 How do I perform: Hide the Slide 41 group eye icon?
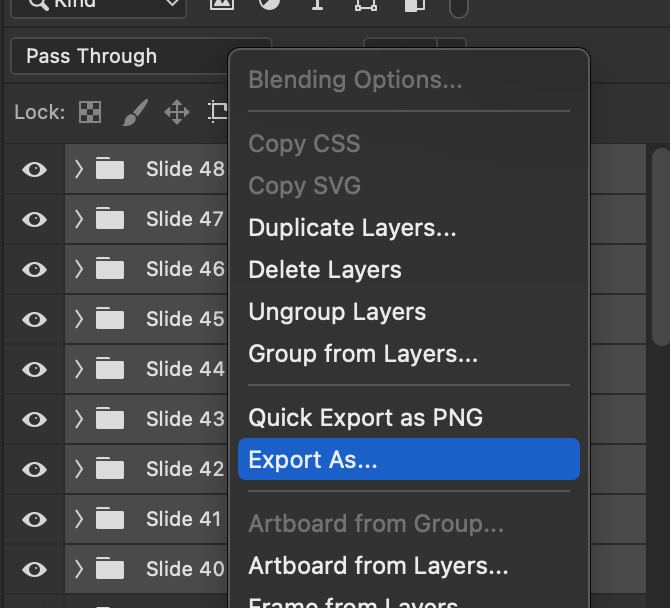coord(35,519)
